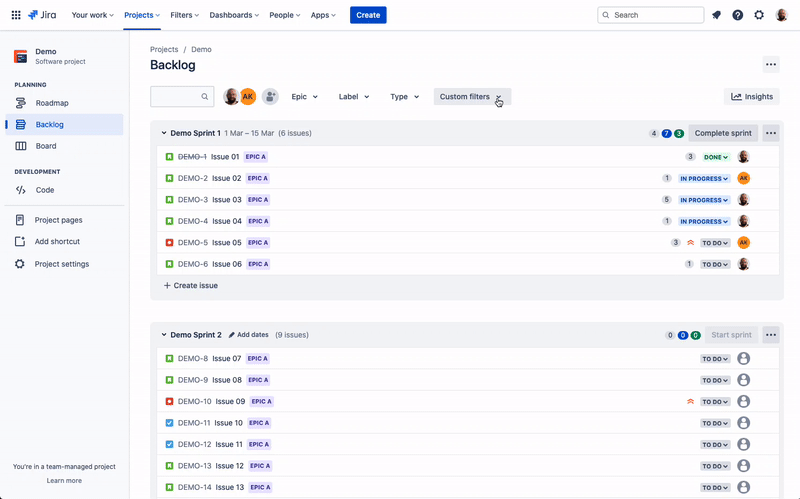Click the high priority icon on DEMO-10
The image size is (800, 499).
tap(690, 402)
